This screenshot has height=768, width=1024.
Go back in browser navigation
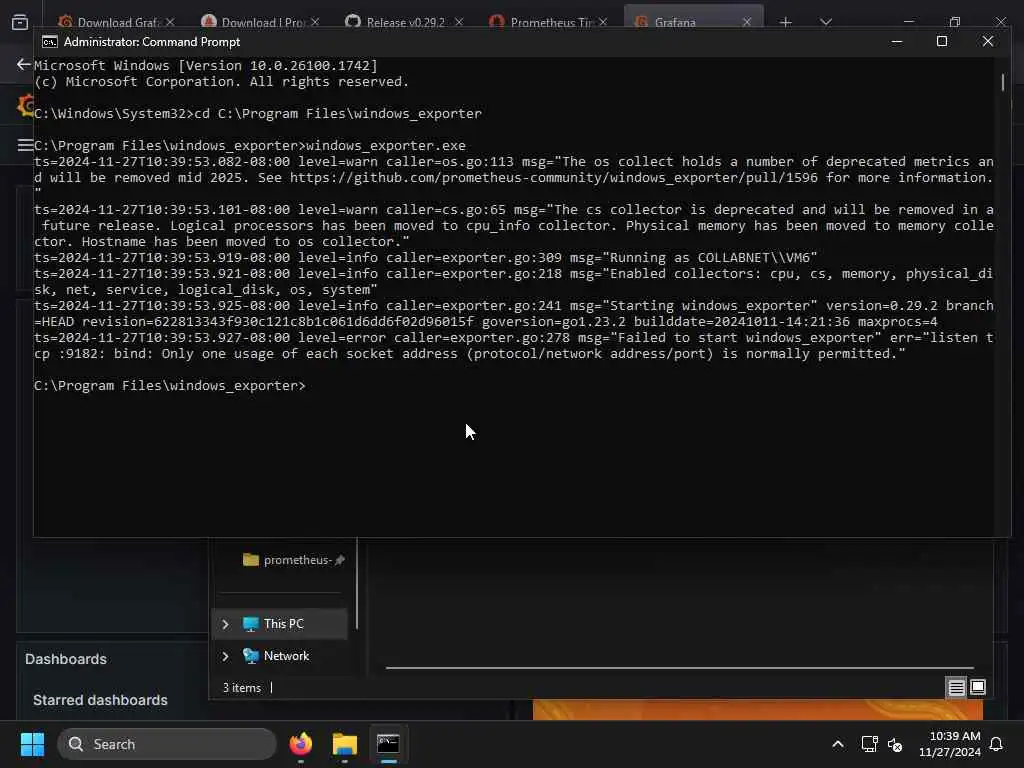point(24,64)
